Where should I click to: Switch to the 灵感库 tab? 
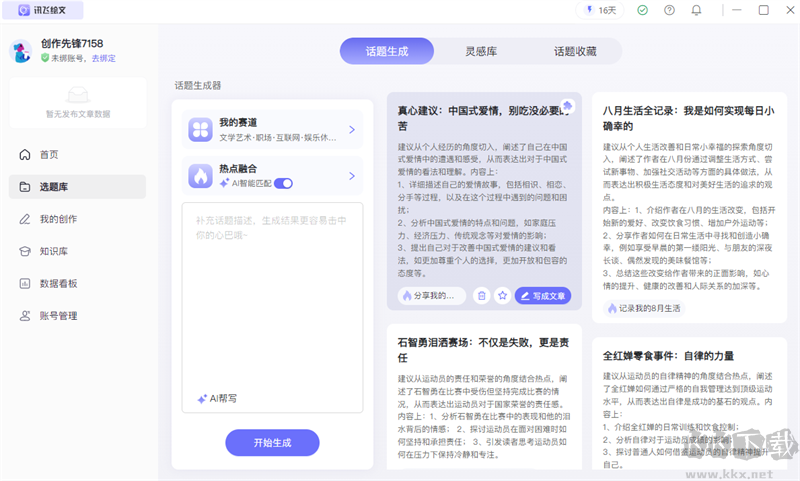[x=481, y=51]
